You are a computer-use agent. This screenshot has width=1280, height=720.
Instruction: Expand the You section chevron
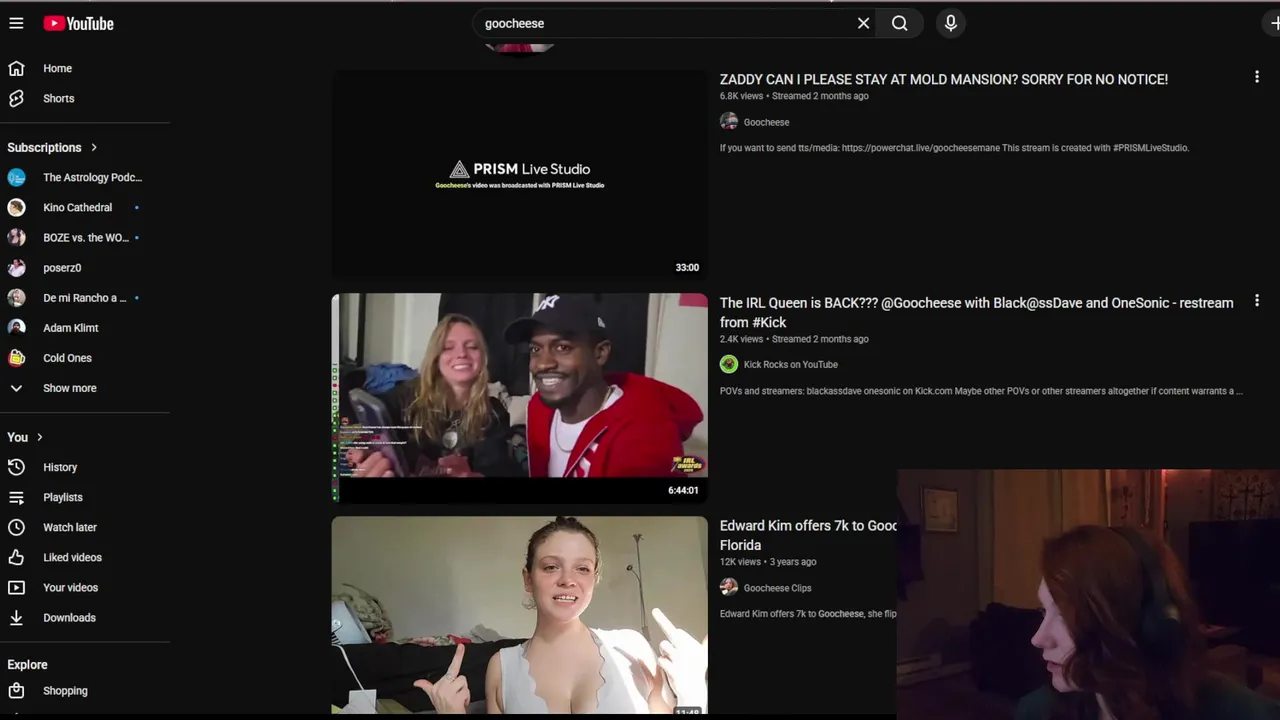[x=40, y=437]
